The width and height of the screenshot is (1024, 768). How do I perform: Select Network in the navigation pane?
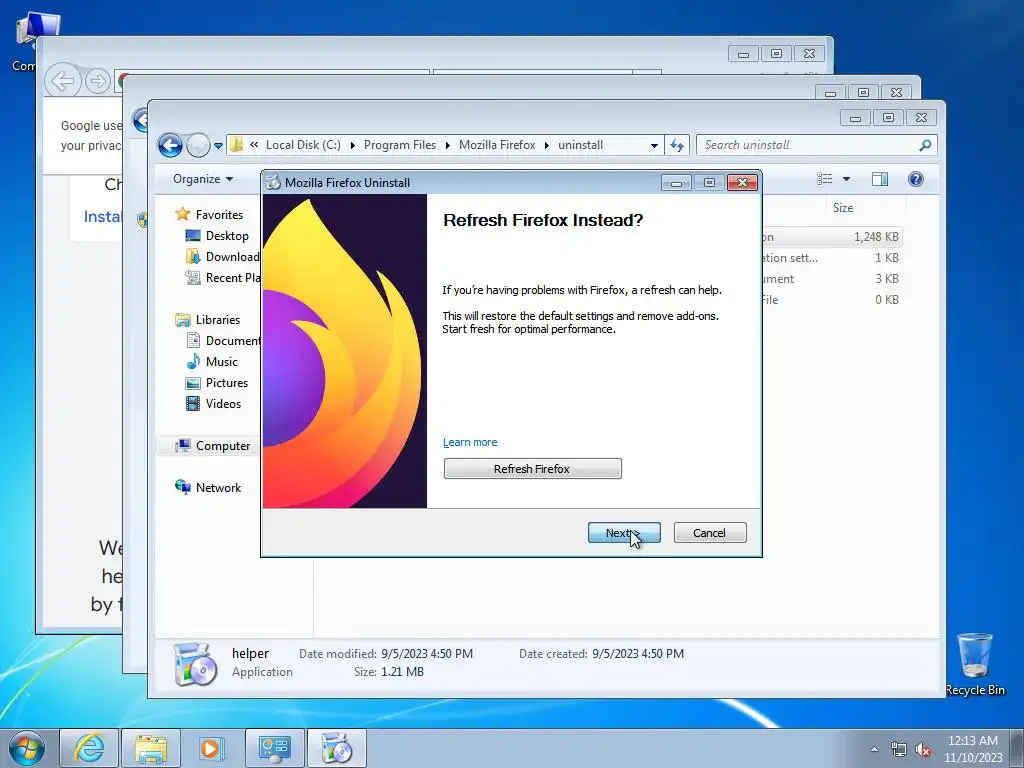[218, 488]
